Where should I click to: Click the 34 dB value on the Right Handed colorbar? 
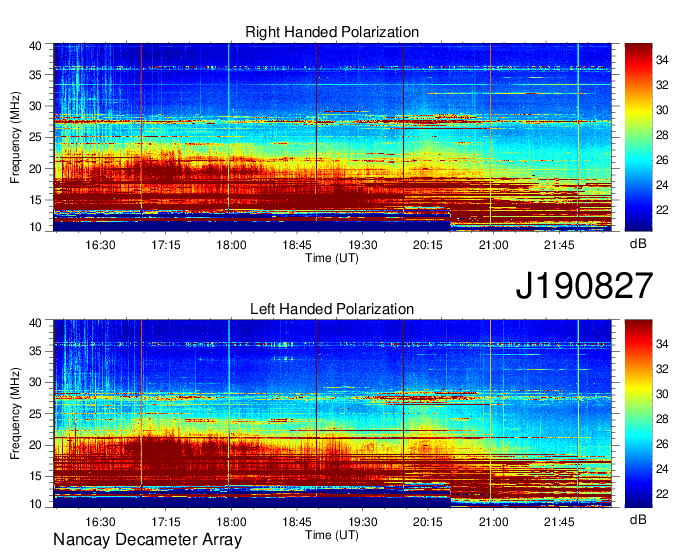662,60
